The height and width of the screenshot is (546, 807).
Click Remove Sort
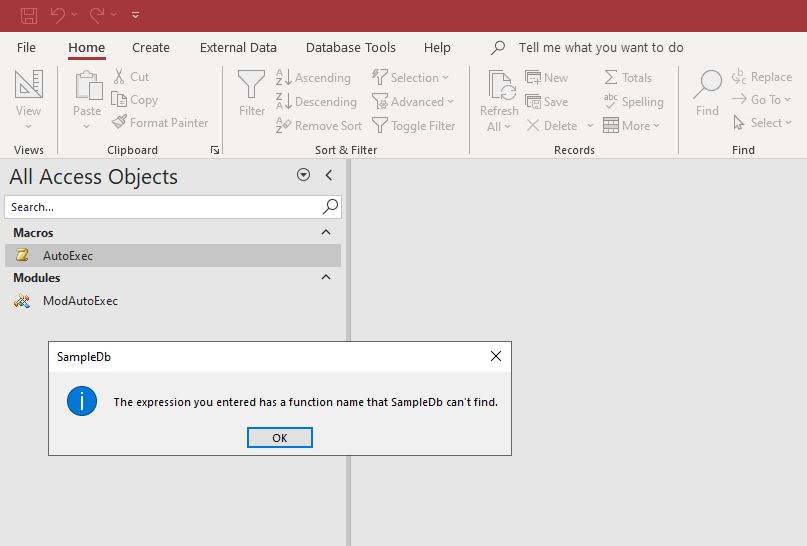pos(319,126)
